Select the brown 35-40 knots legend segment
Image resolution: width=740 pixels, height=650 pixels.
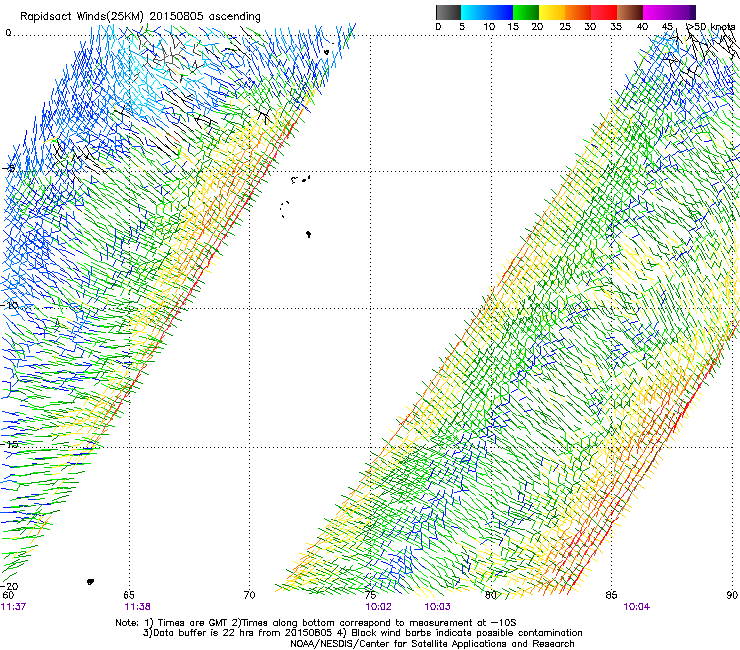630,12
